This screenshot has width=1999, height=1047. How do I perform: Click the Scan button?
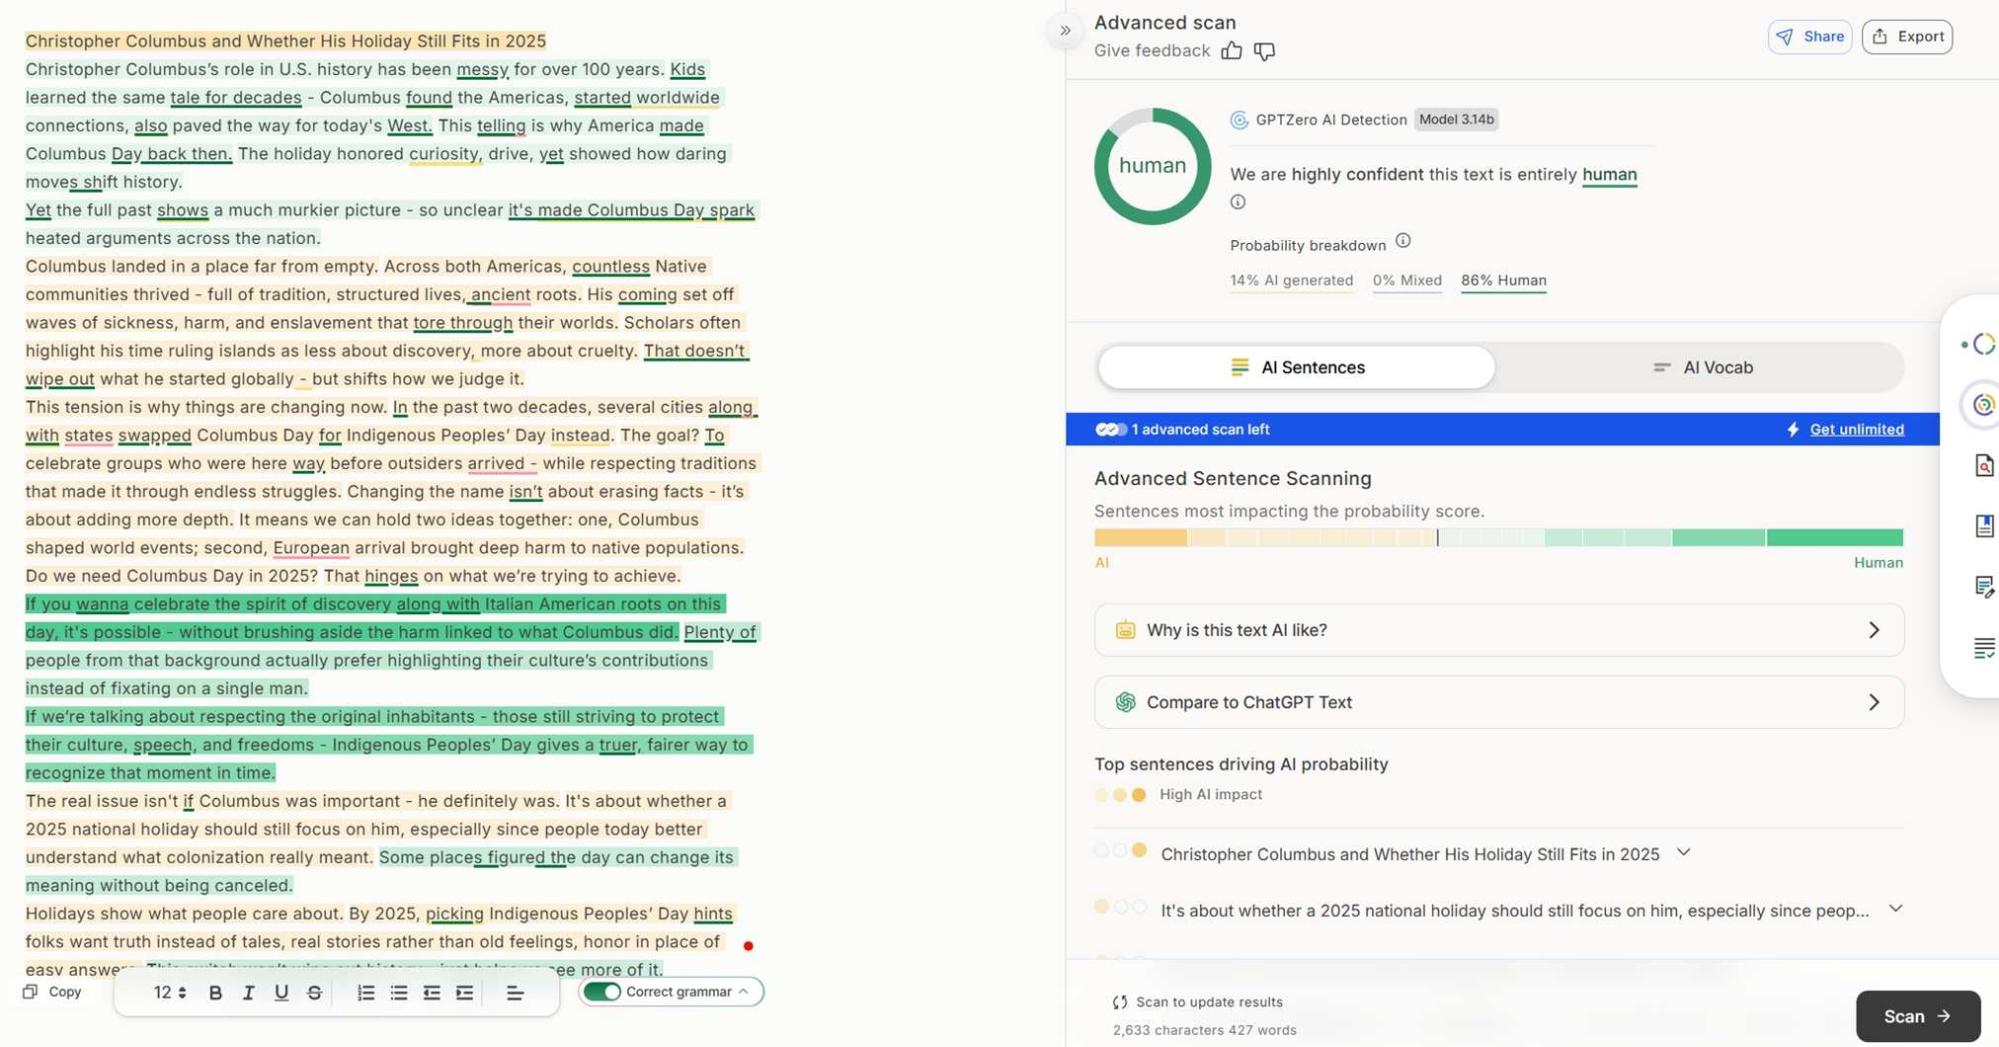tap(1917, 1015)
